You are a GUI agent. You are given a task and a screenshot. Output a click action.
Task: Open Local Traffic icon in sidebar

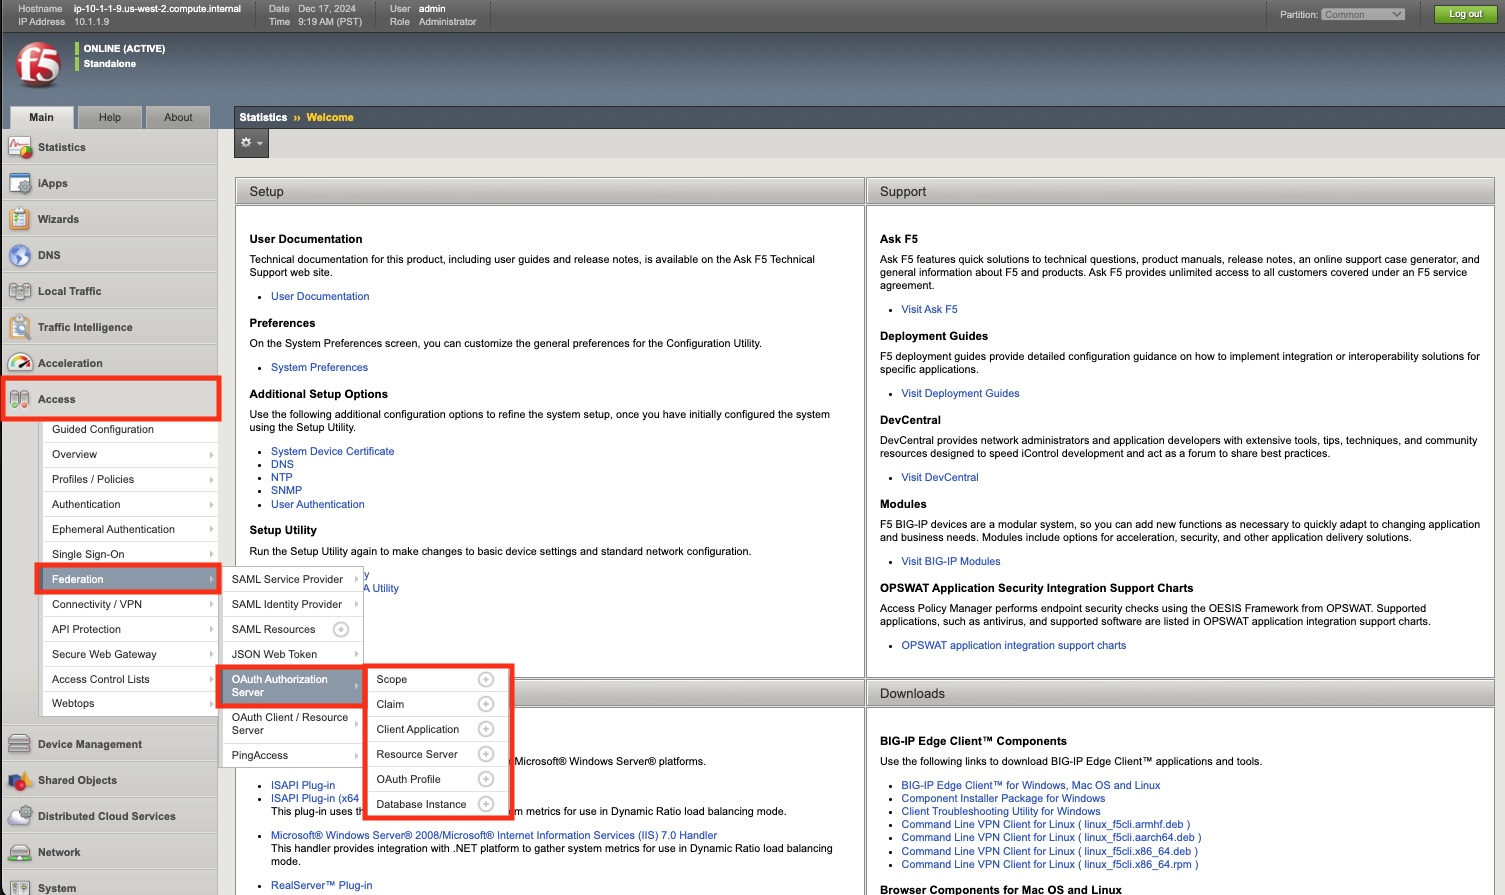click(20, 291)
